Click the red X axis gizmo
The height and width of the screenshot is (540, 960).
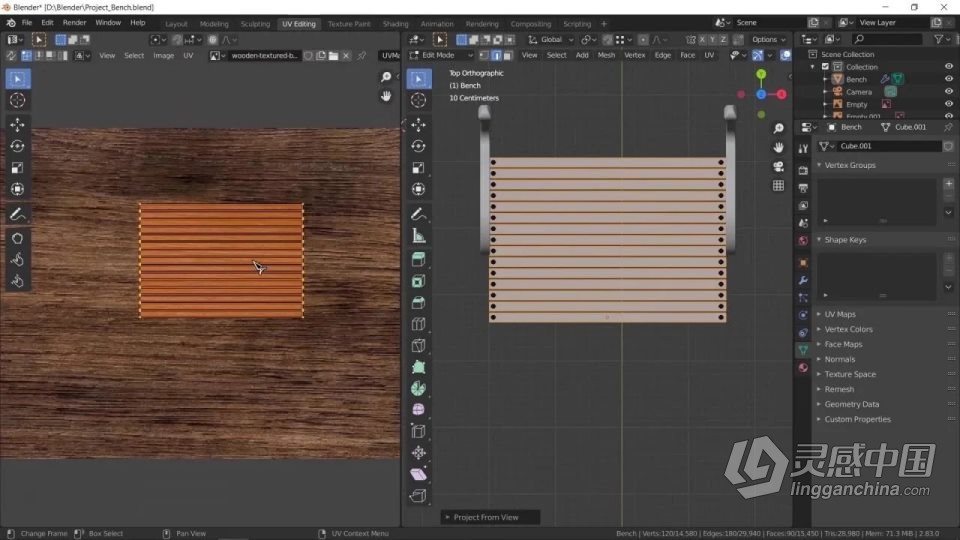coord(782,94)
